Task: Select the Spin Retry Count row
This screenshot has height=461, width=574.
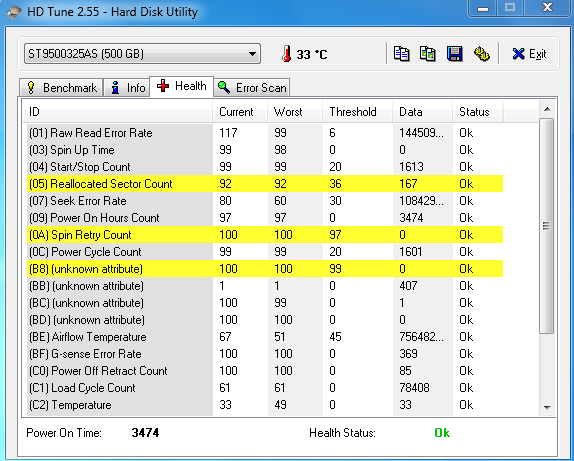Action: 265,234
